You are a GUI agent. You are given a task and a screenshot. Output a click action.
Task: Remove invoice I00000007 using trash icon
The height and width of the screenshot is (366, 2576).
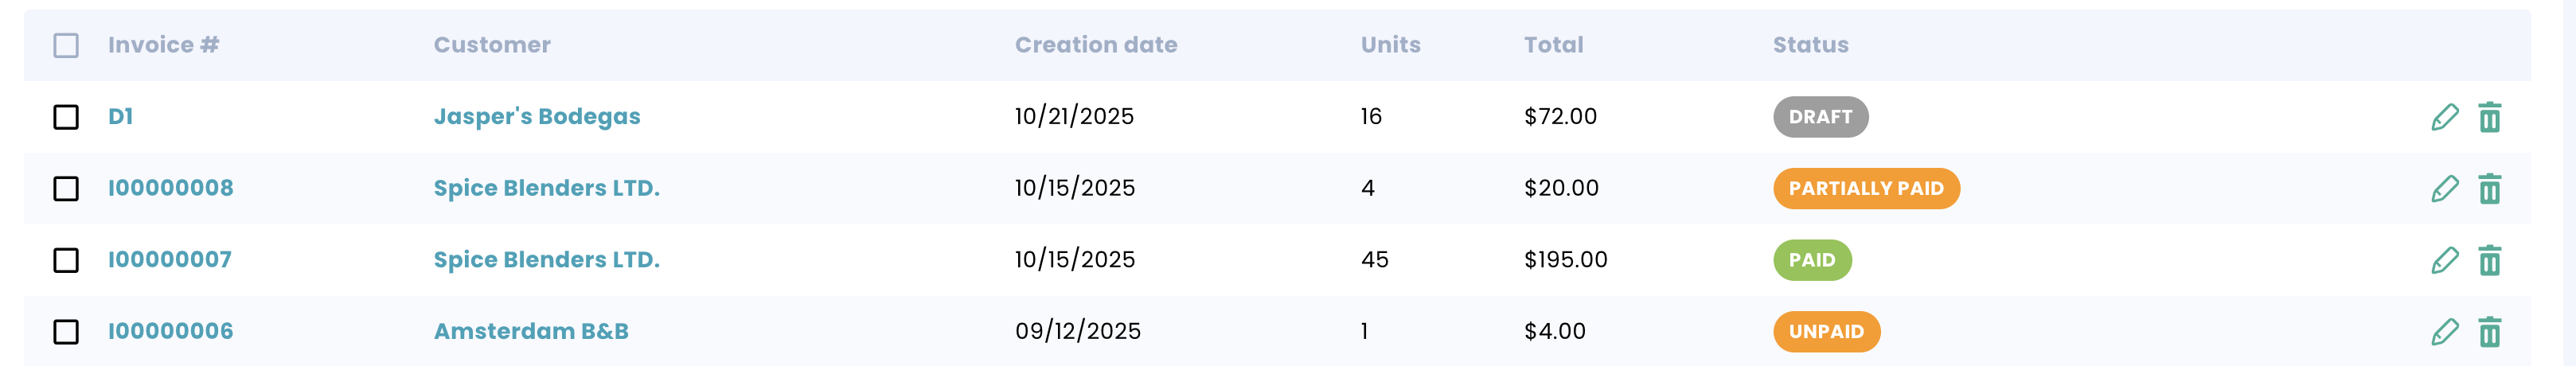[x=2489, y=260]
